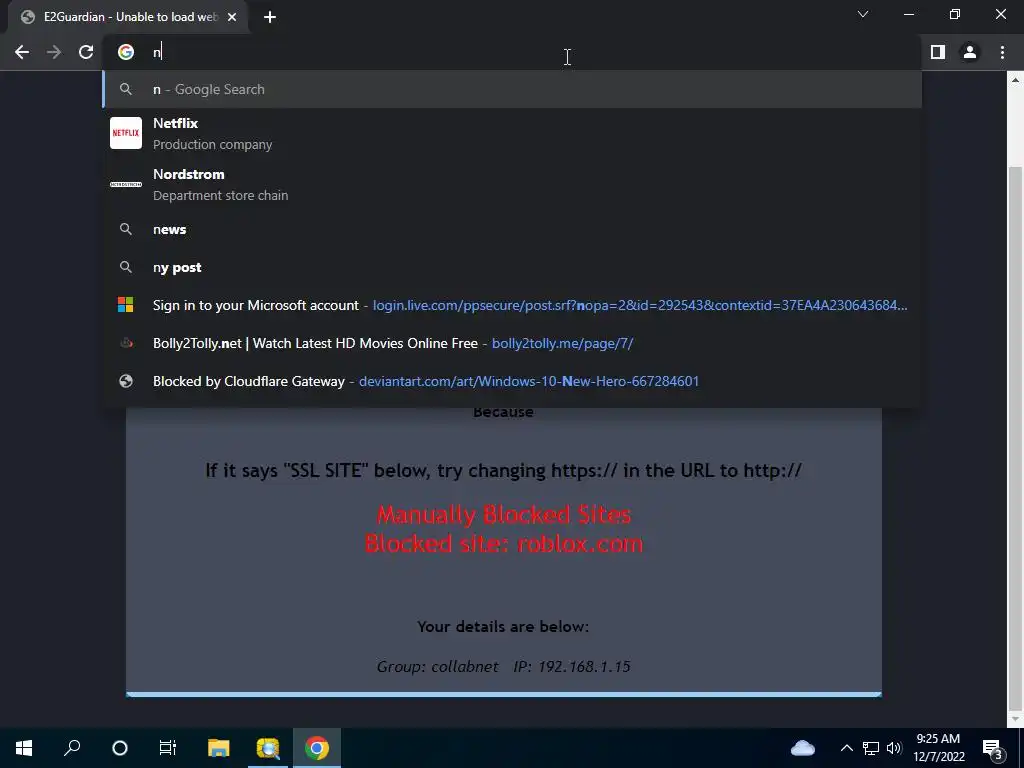Click the bolly2tolly.me/page/7/ link
Screen dimensions: 1024x768
(x=562, y=343)
